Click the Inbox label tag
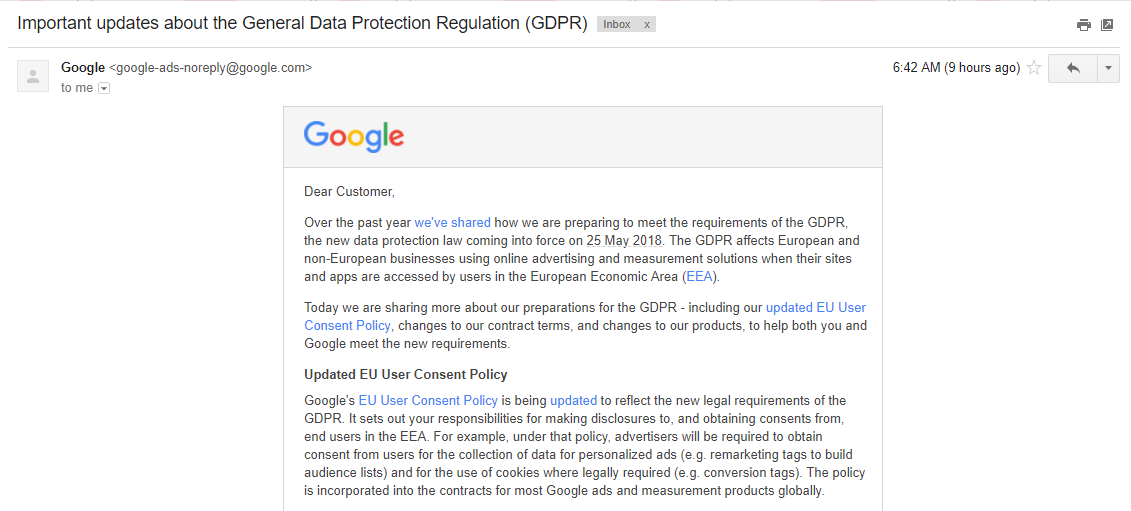Screen dimensions: 1131x511 coord(617,25)
